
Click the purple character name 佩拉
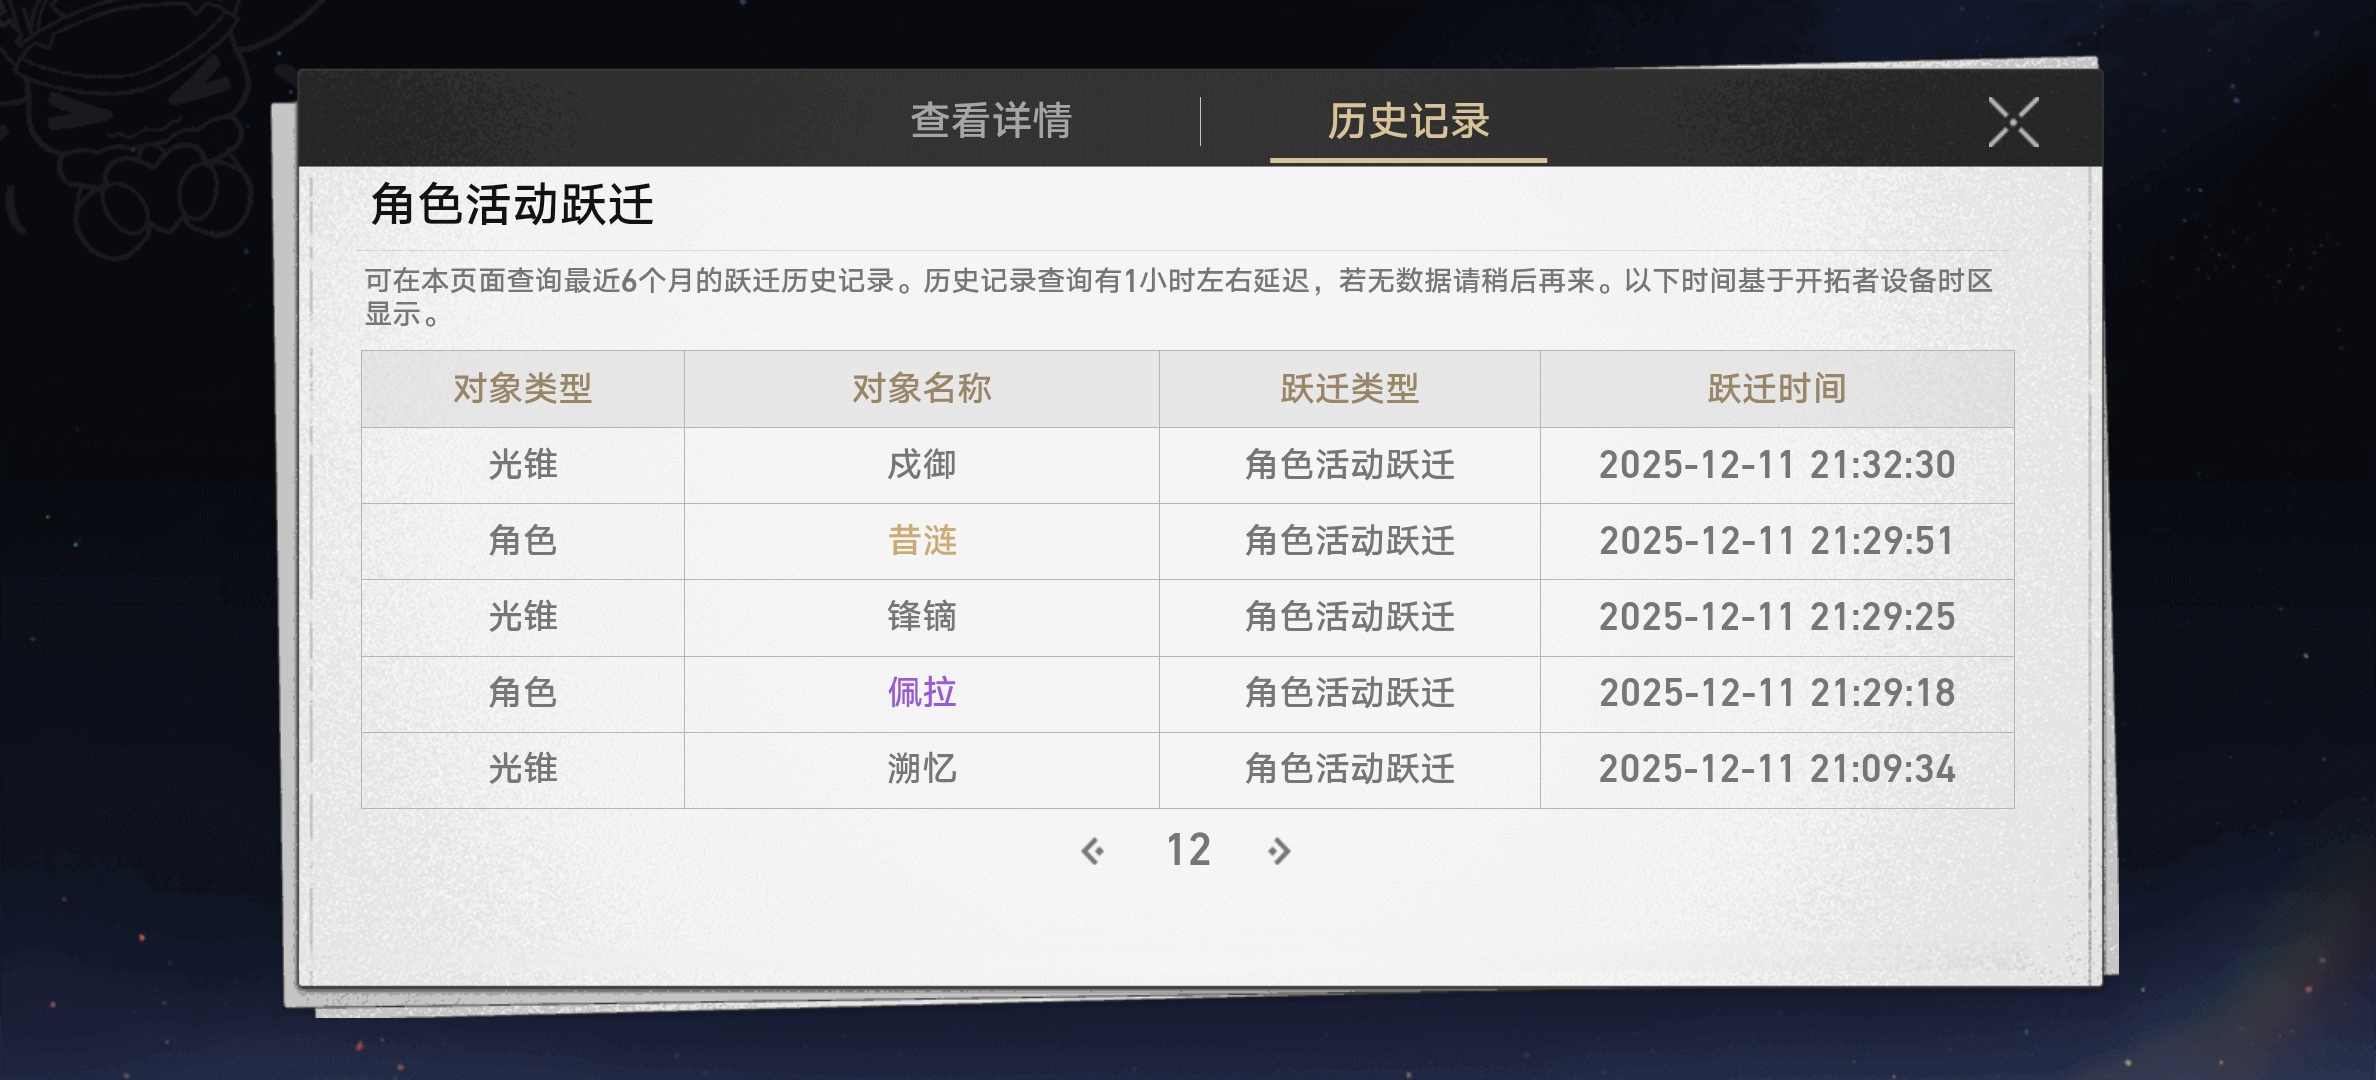922,693
